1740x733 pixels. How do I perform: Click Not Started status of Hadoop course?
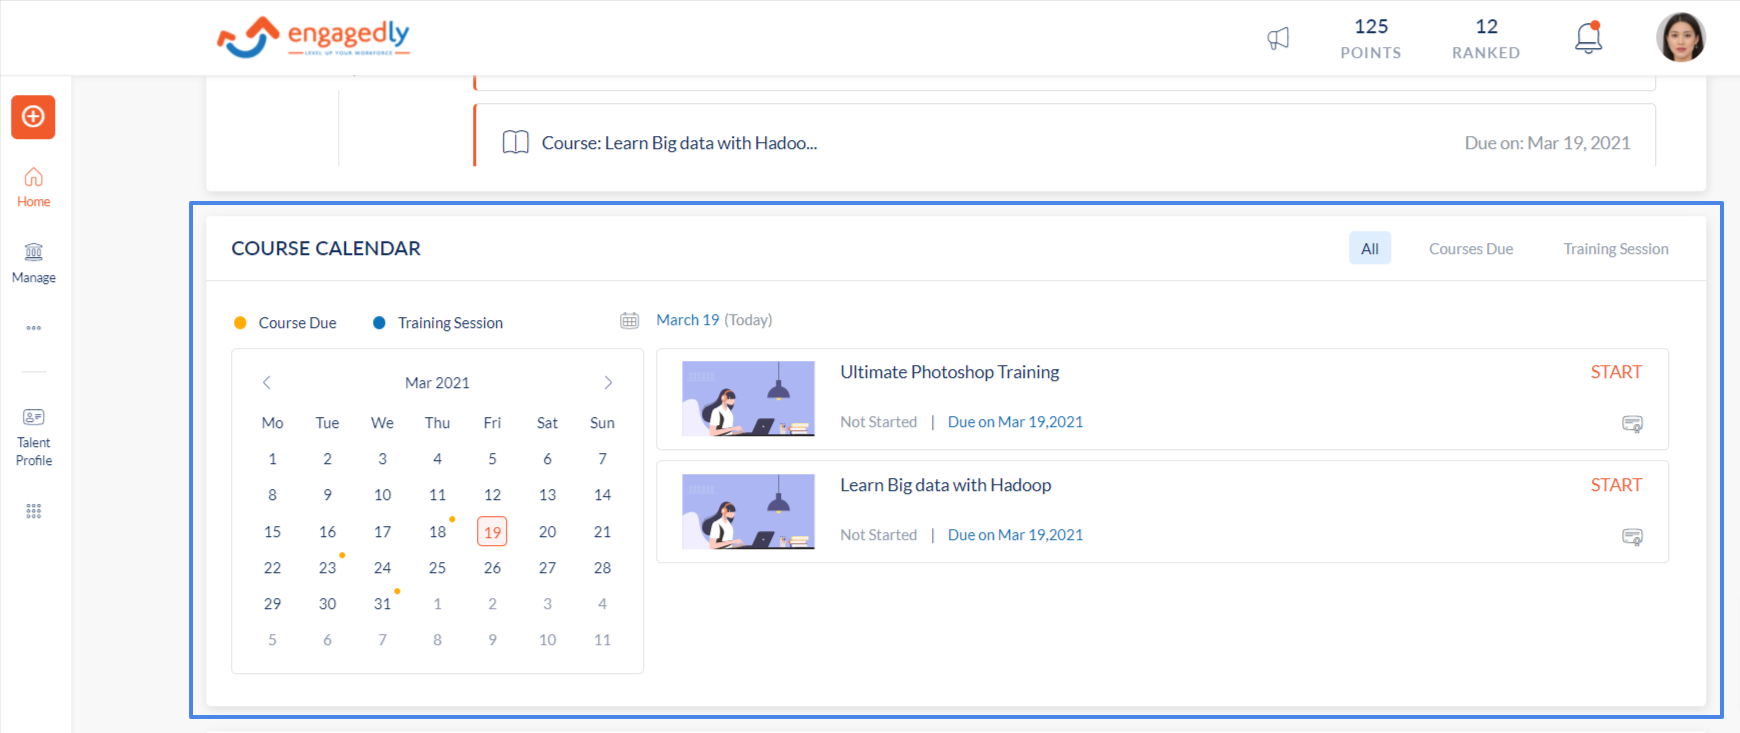click(878, 535)
